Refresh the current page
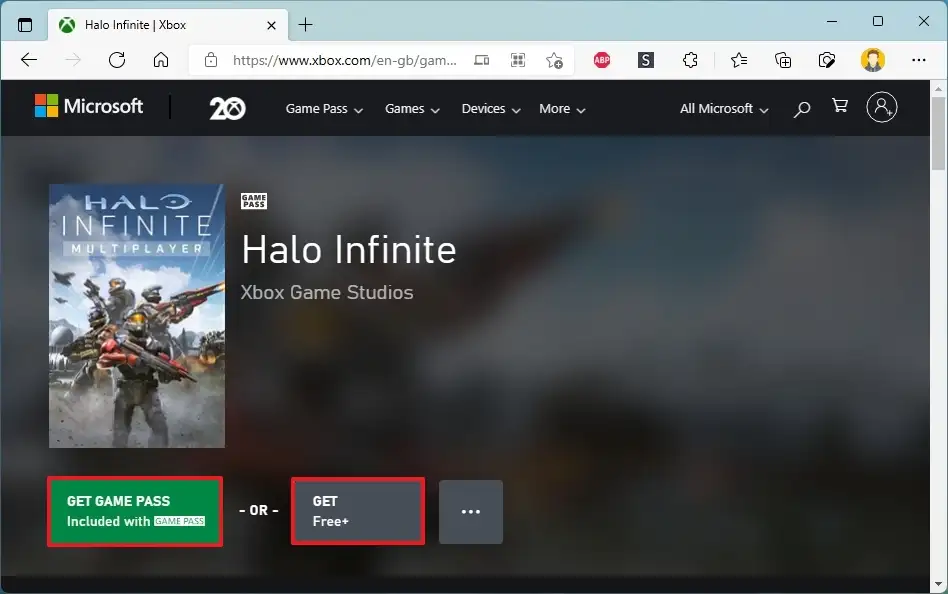This screenshot has height=594, width=948. [117, 60]
